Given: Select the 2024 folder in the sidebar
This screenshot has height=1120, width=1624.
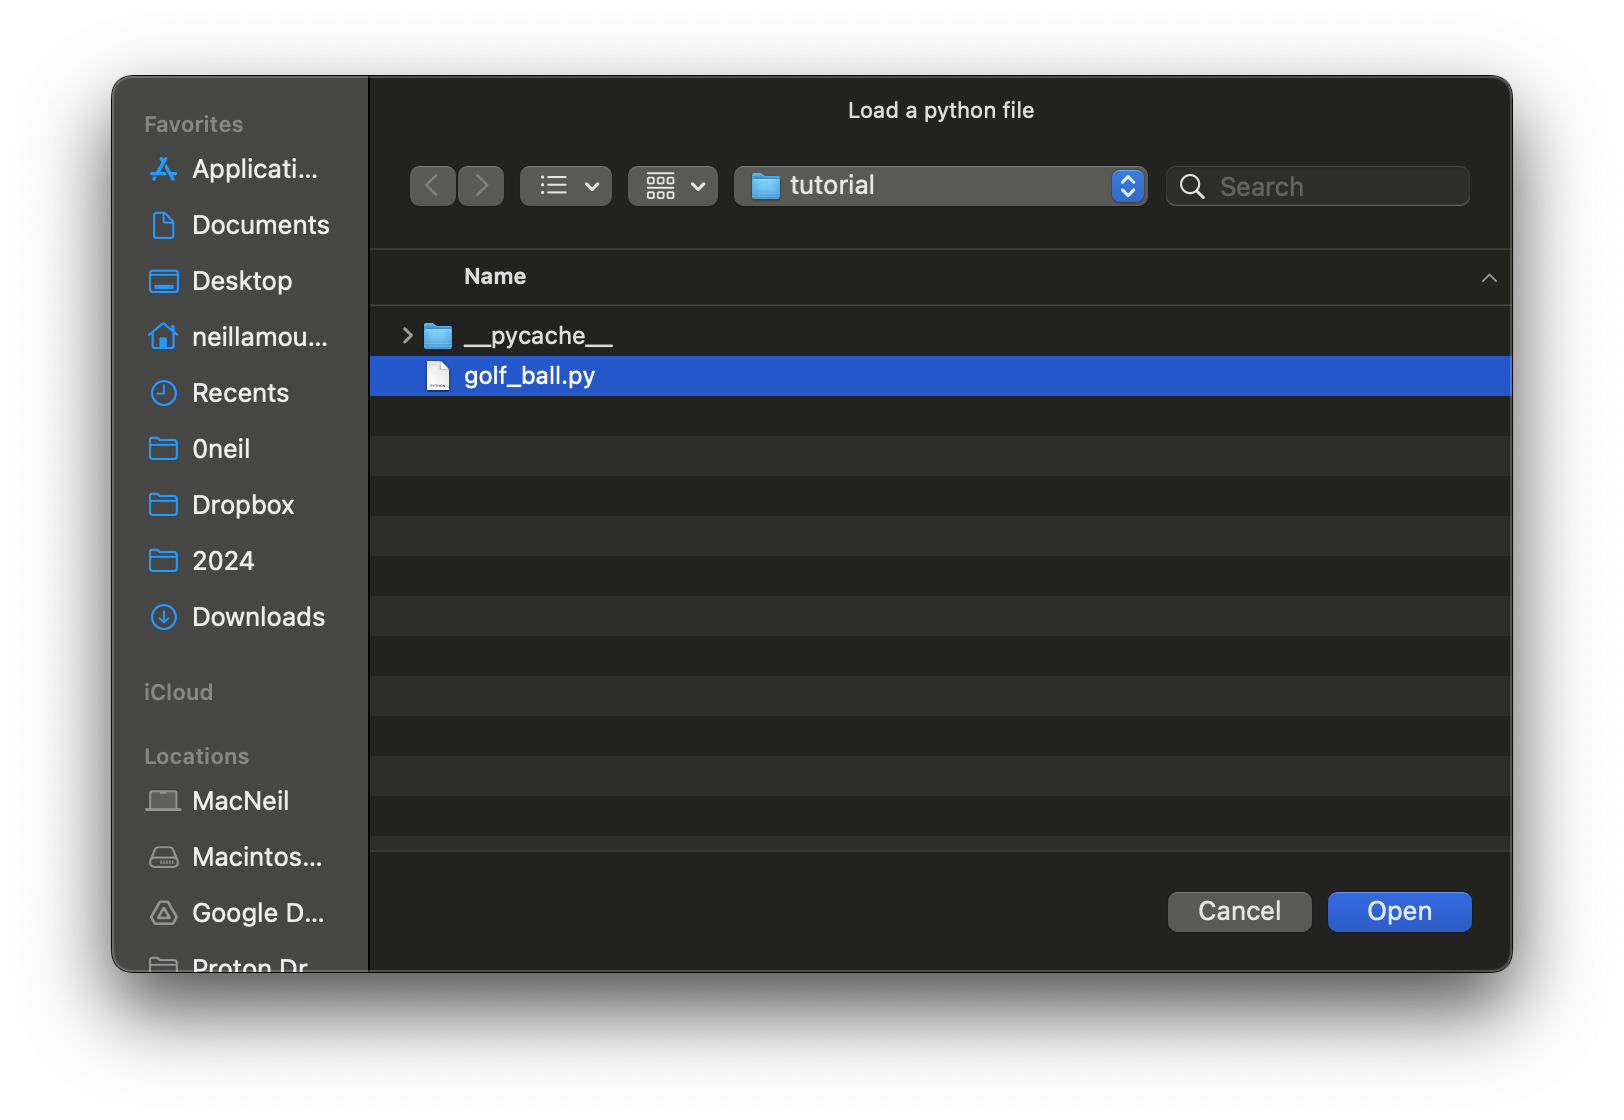Looking at the screenshot, I should point(222,561).
